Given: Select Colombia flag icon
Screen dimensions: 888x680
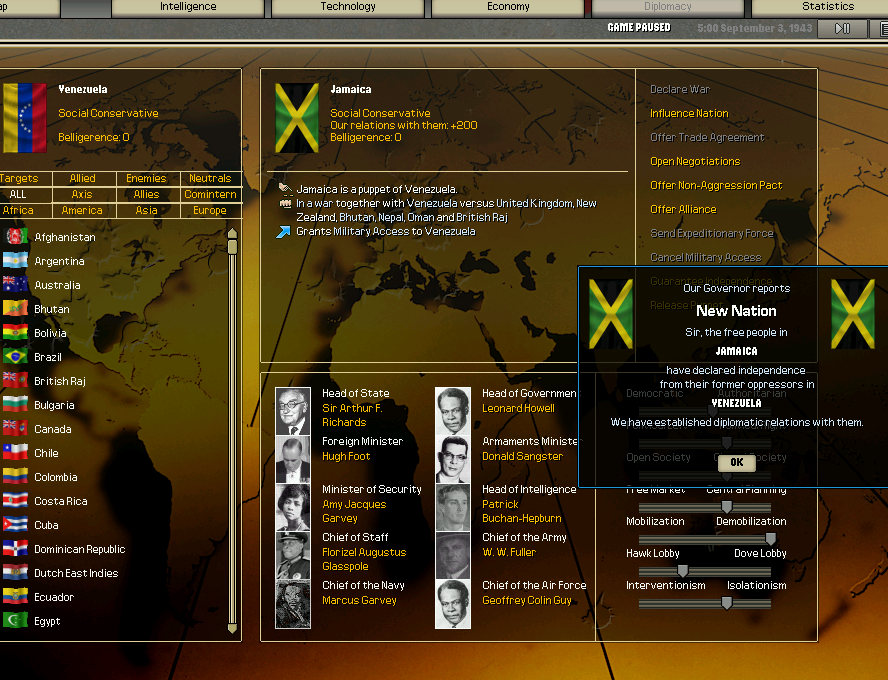Looking at the screenshot, I should pyautogui.click(x=15, y=477).
